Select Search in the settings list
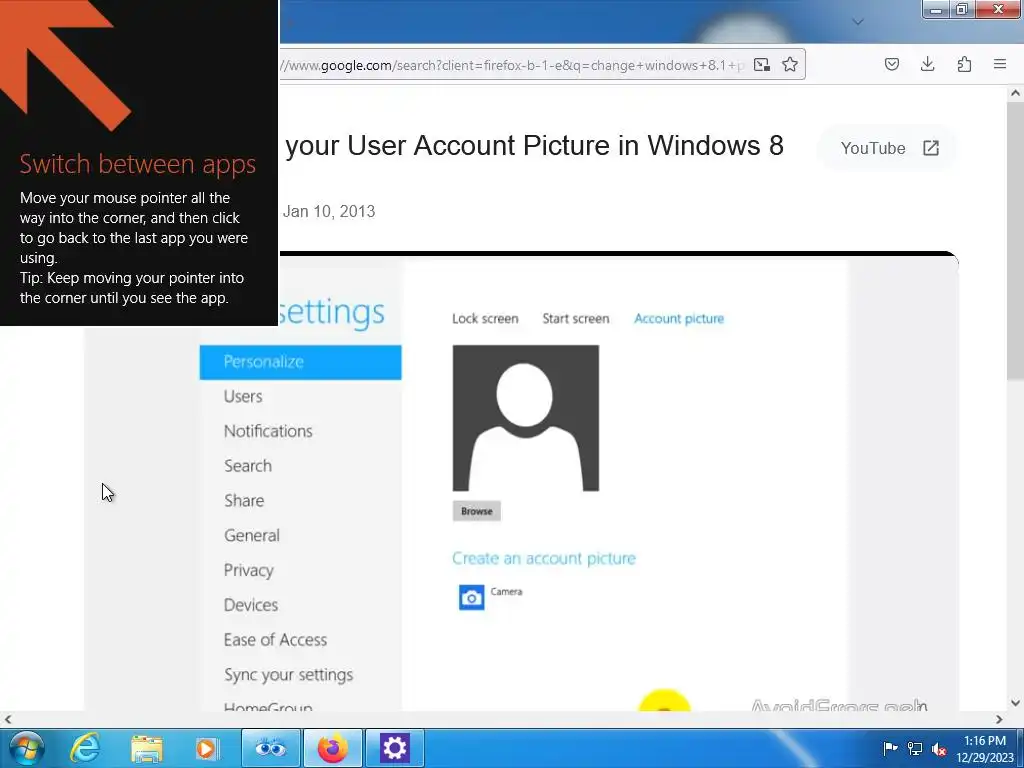Screen dimensions: 1024x768 (x=248, y=466)
